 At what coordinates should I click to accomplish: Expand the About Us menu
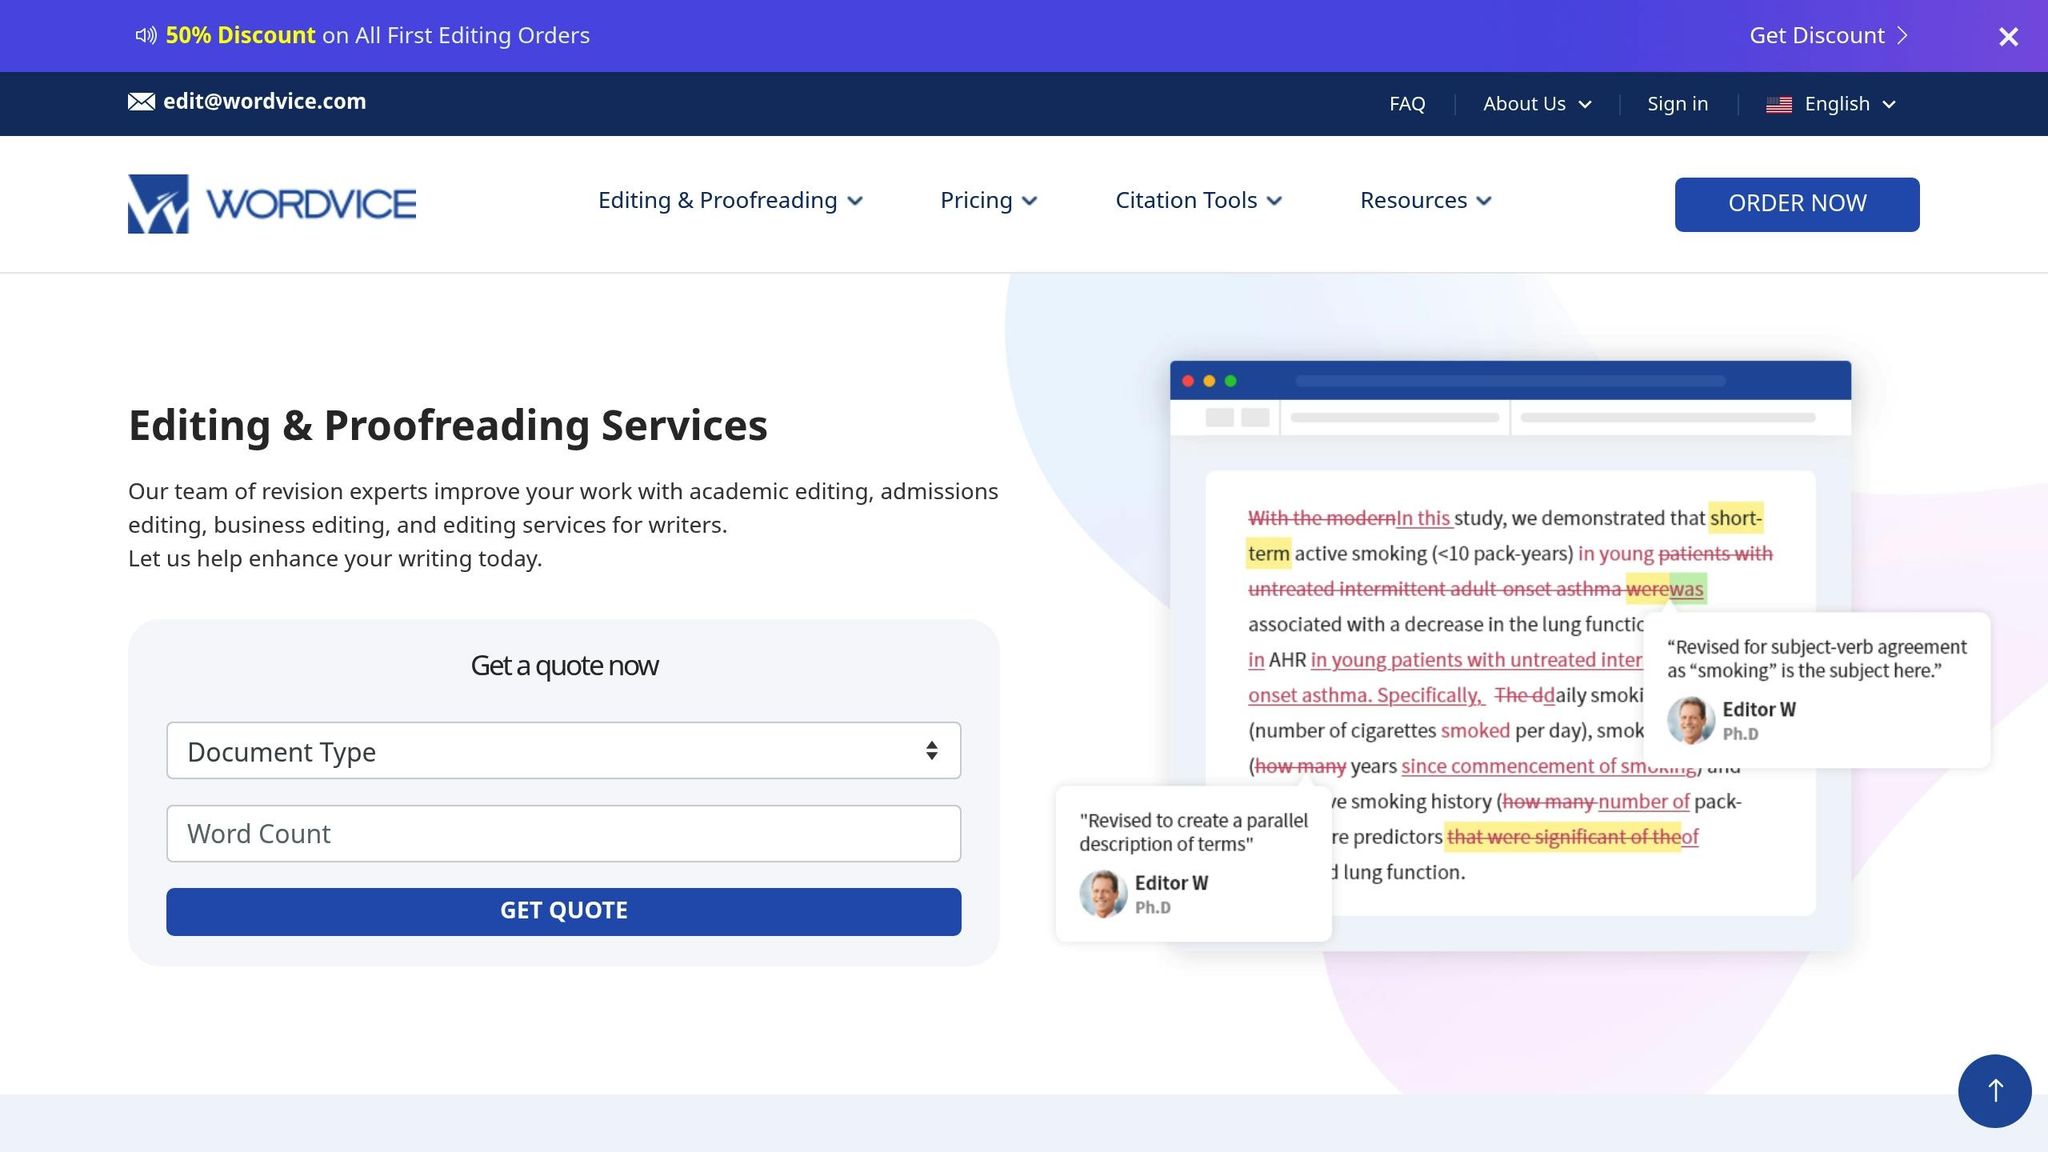coord(1537,104)
